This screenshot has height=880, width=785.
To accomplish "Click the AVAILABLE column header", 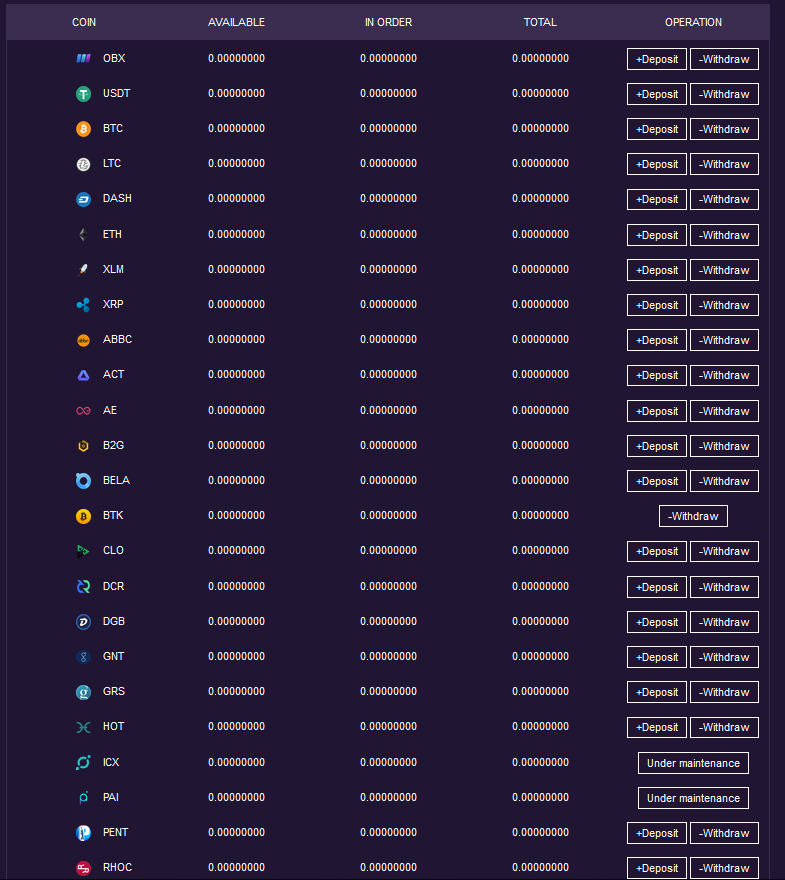I will tap(236, 22).
